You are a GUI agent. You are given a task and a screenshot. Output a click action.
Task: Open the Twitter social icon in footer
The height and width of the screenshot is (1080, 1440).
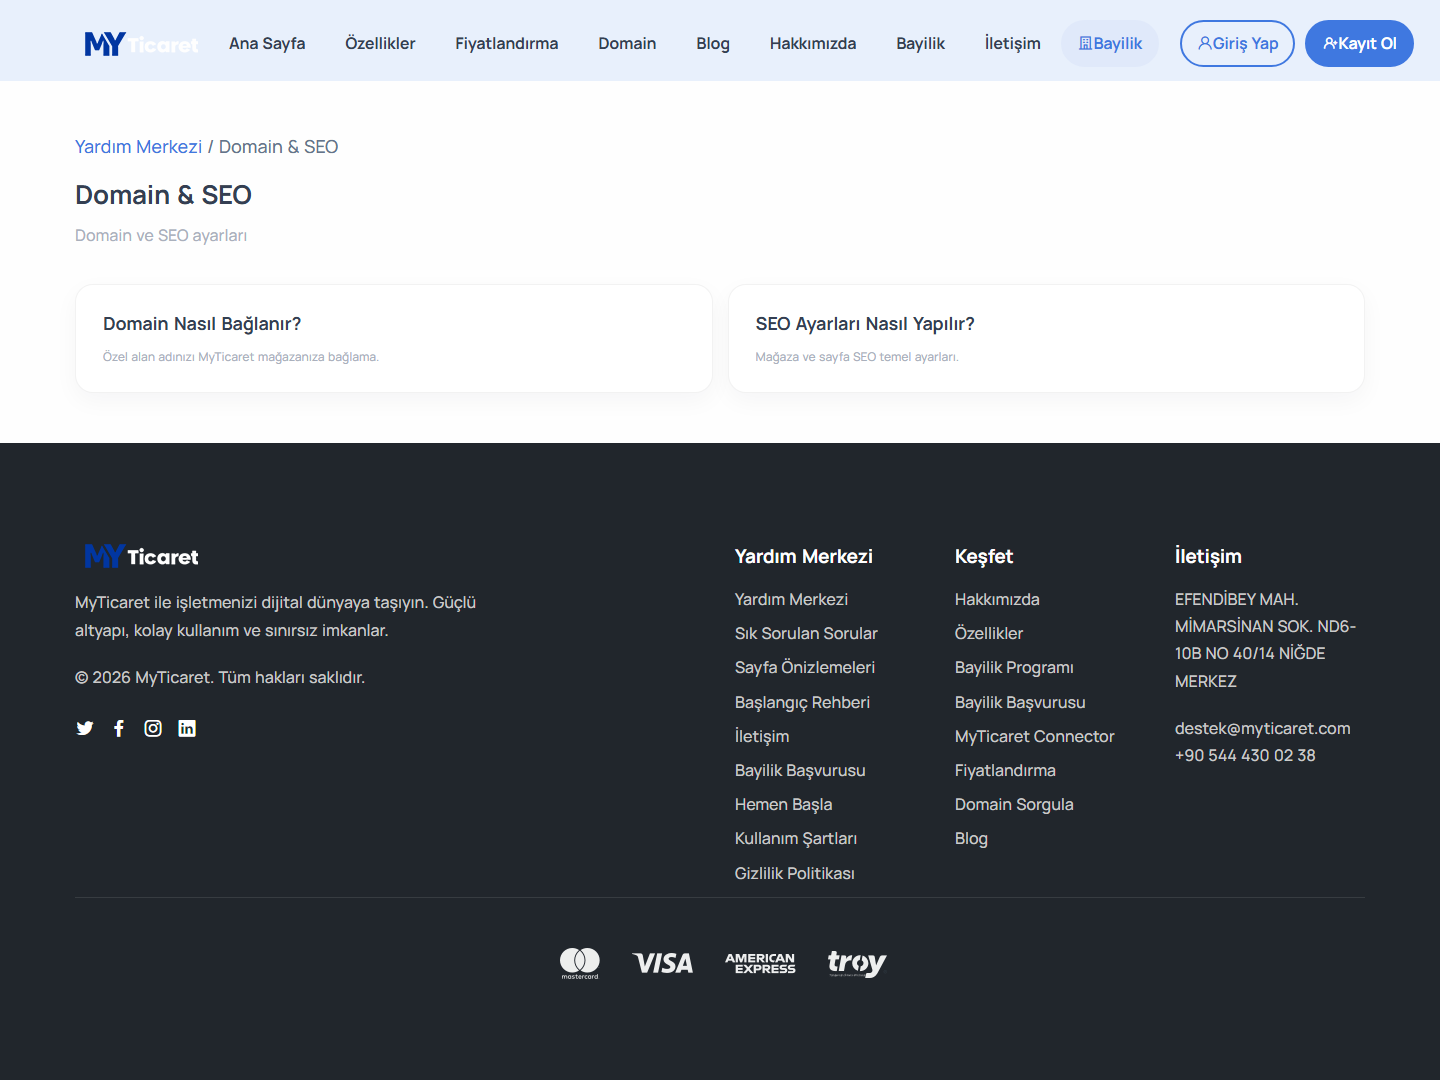coord(85,728)
